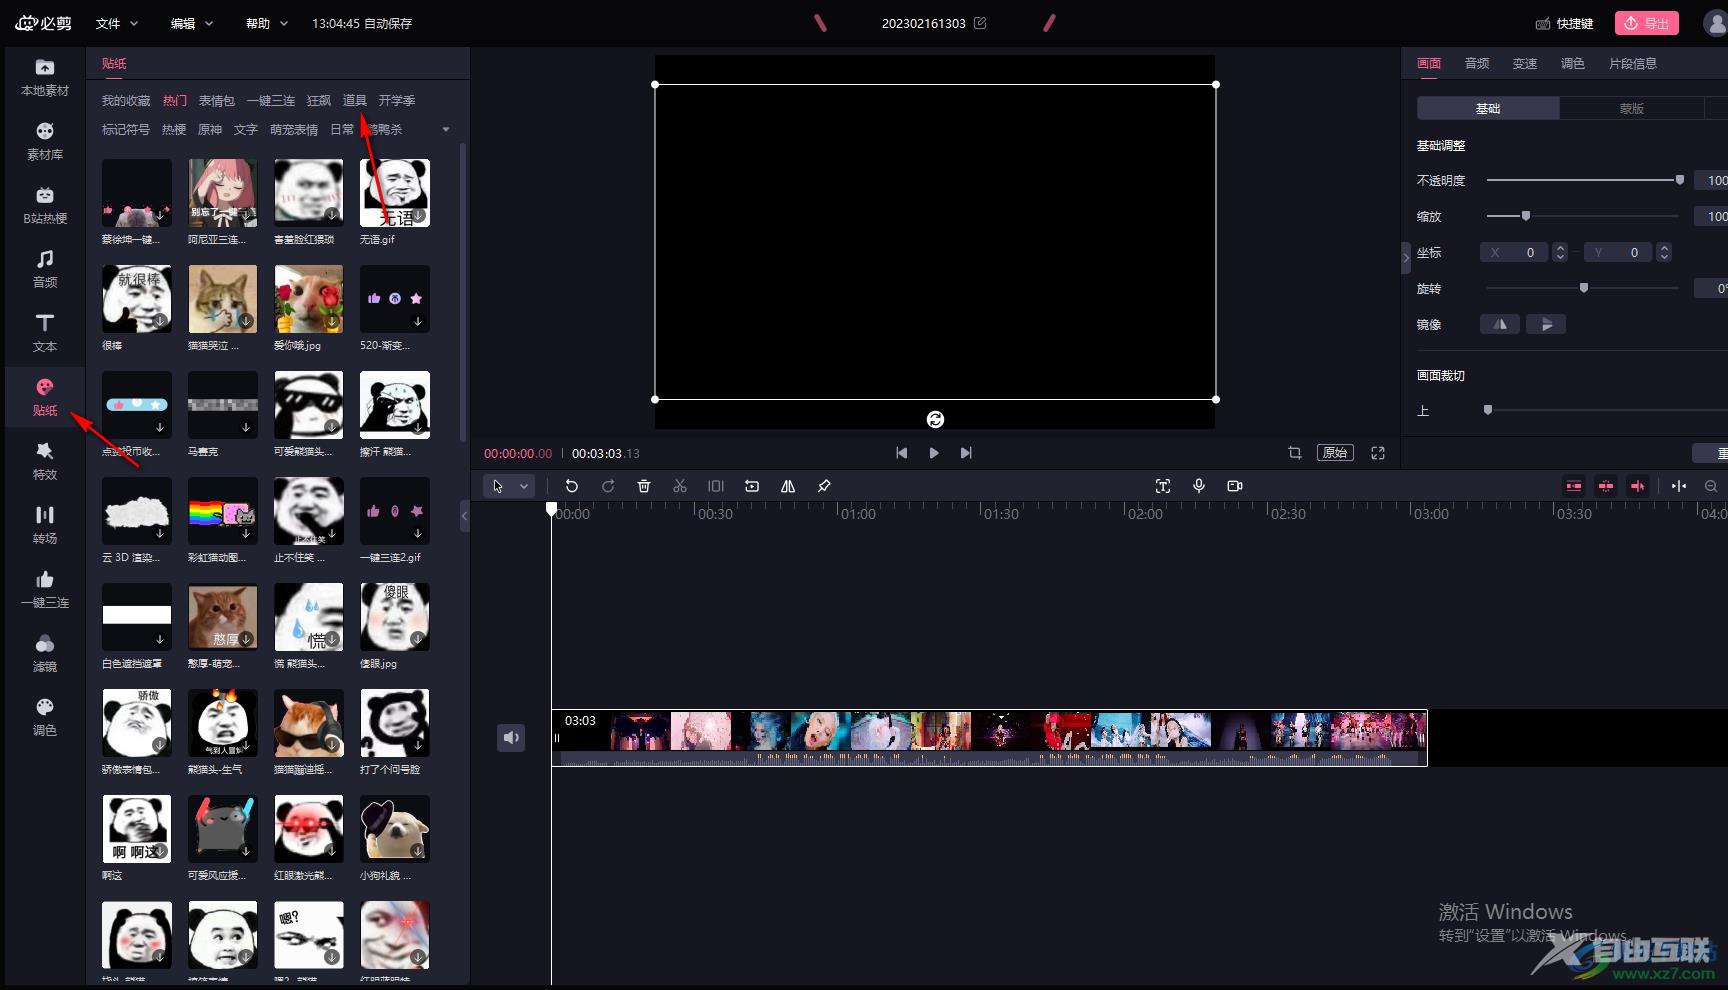
Task: Adjust the 旋转 rotation slider handle
Action: tap(1584, 288)
